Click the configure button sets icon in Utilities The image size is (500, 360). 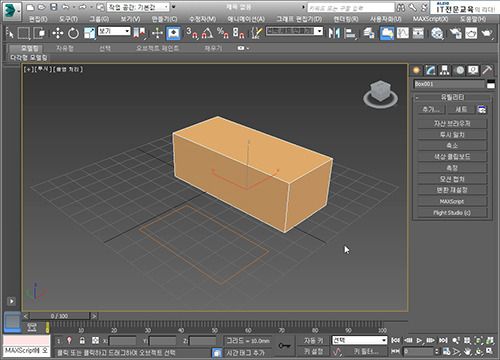[x=481, y=110]
